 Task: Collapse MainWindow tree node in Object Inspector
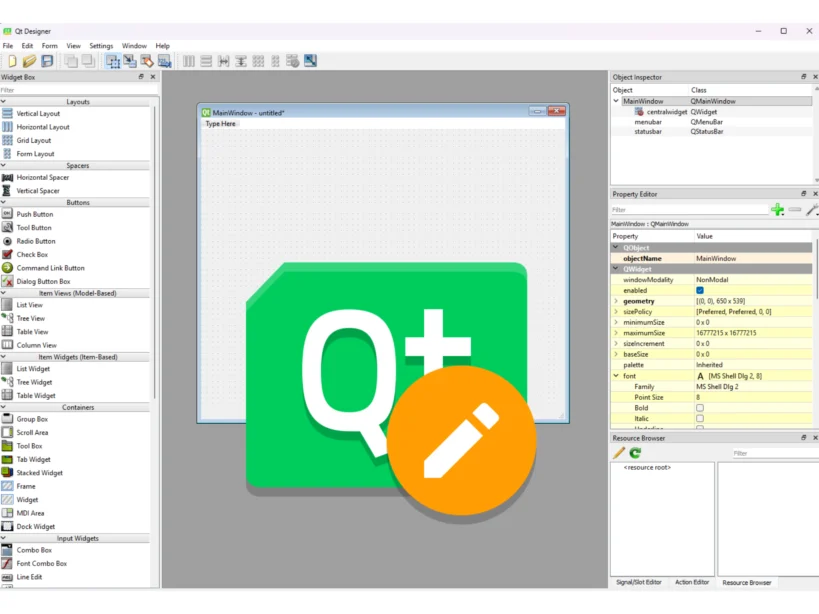616,101
